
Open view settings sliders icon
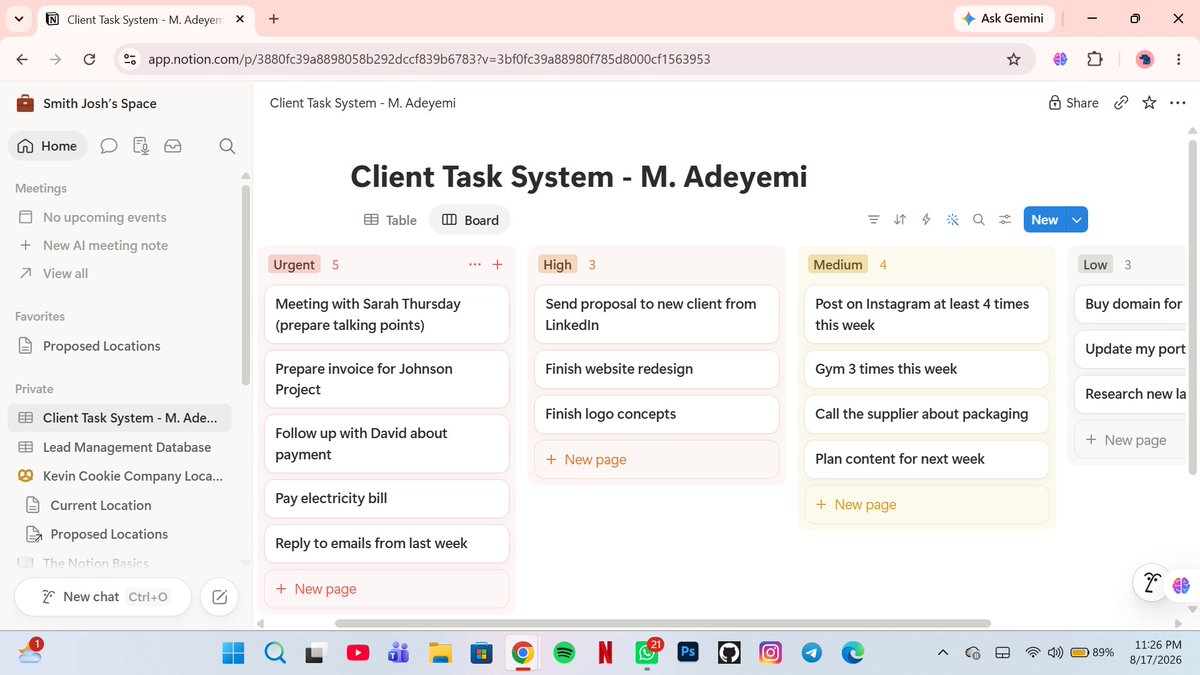tap(1005, 220)
